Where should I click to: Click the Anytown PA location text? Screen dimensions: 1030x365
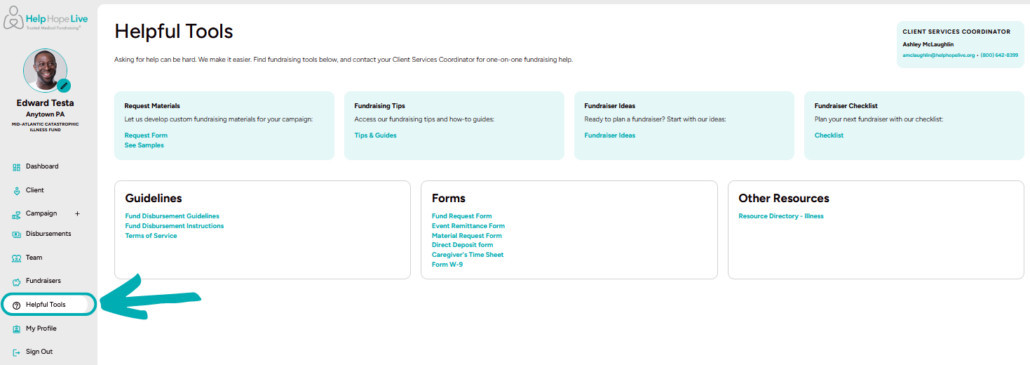coord(45,114)
